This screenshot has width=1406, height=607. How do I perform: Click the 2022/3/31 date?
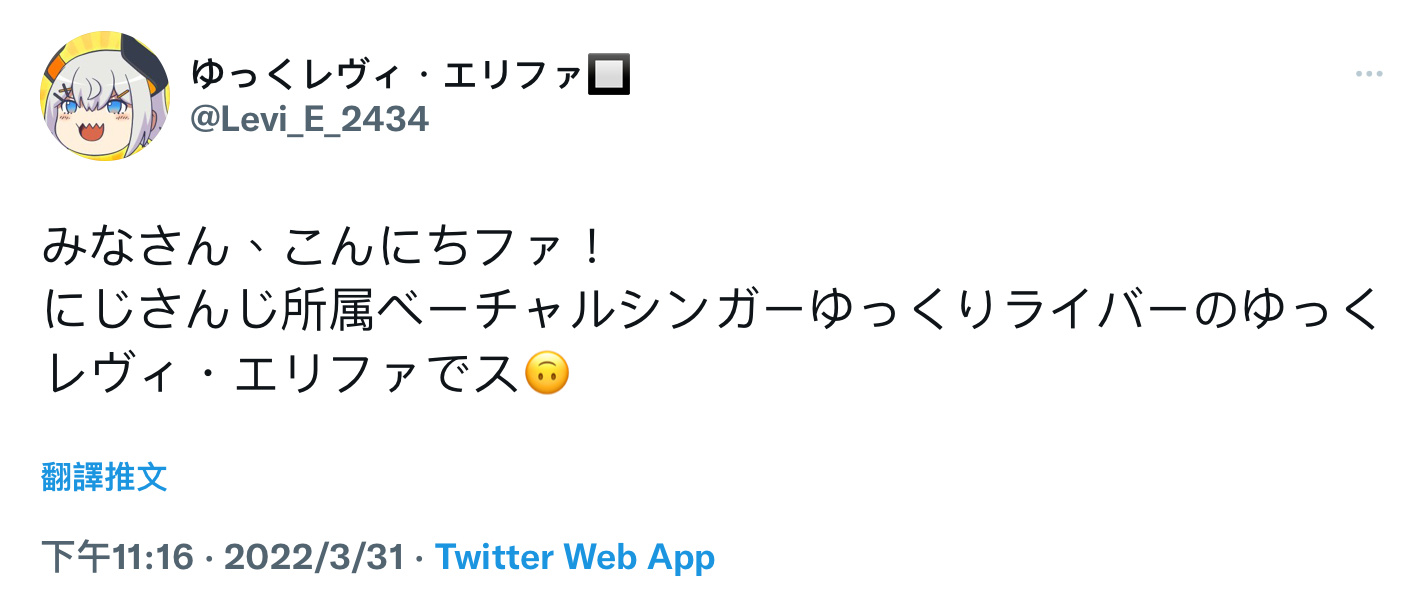pos(314,557)
